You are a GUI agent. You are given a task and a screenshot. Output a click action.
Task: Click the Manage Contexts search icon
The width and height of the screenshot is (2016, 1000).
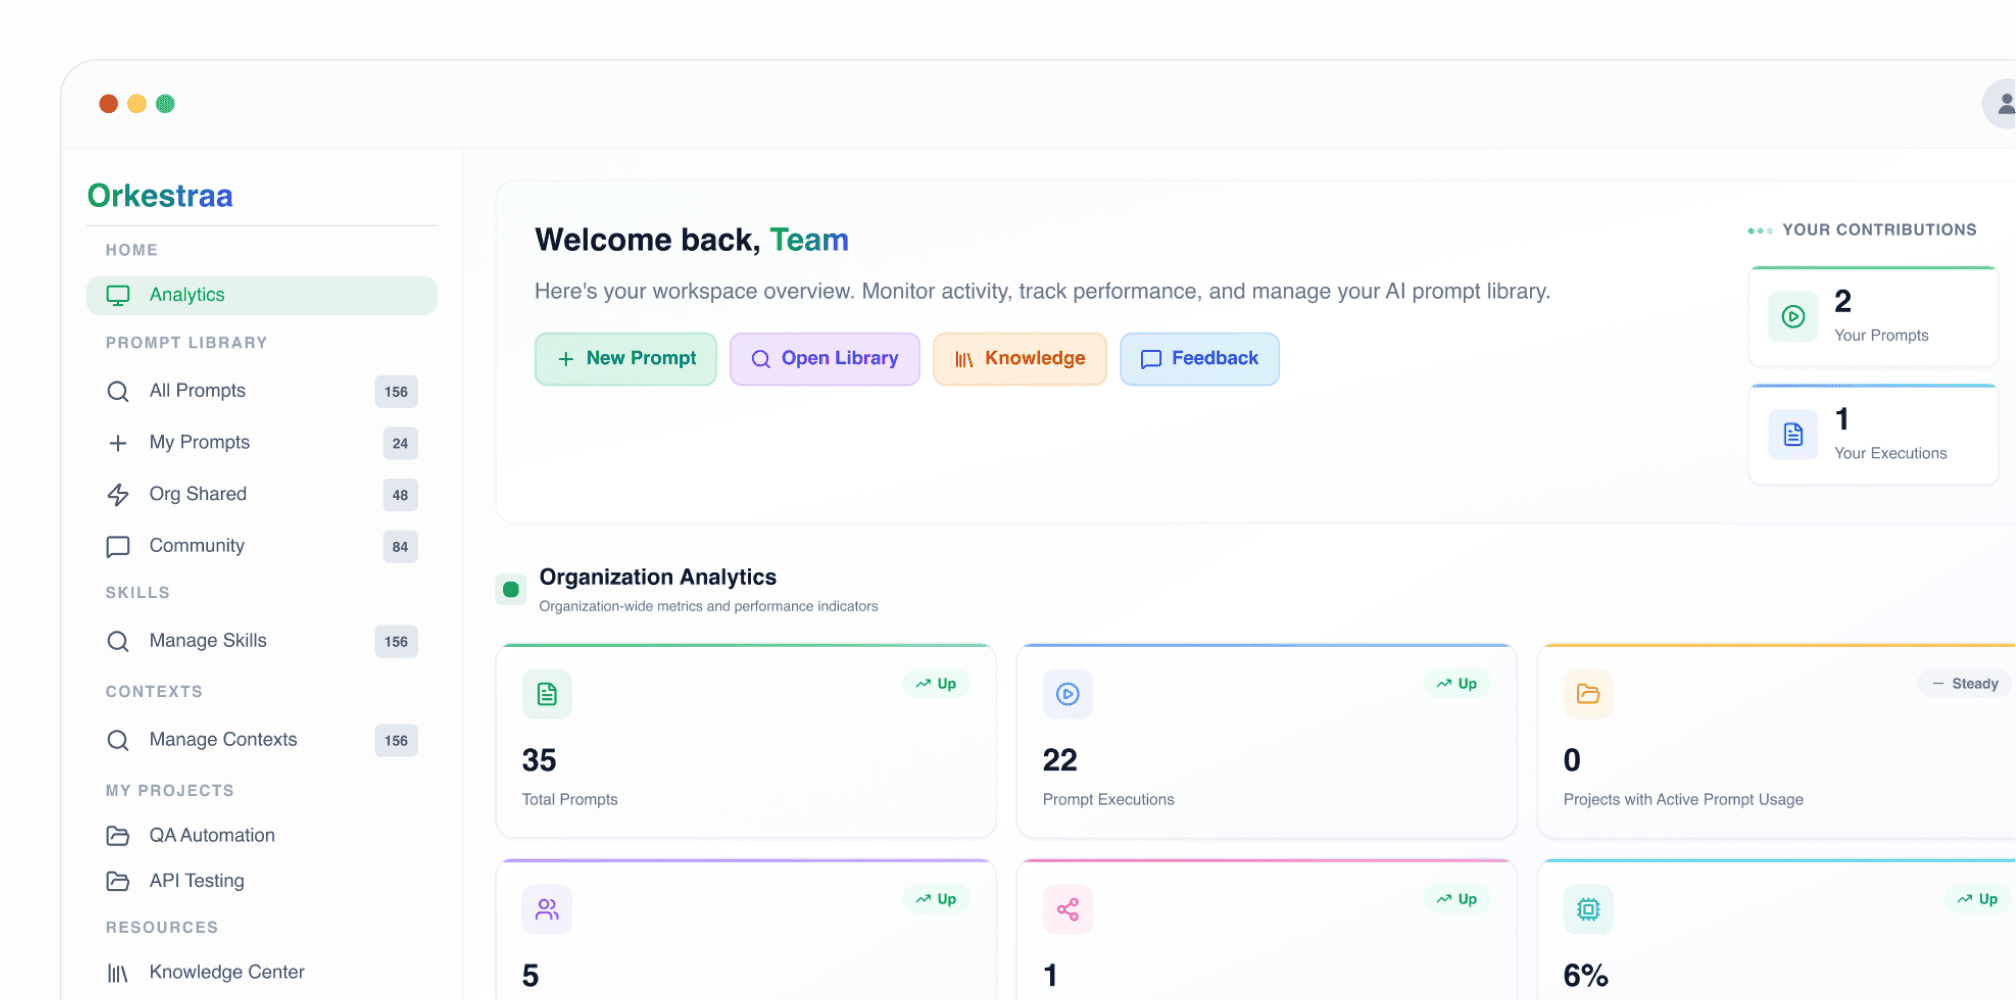point(118,740)
